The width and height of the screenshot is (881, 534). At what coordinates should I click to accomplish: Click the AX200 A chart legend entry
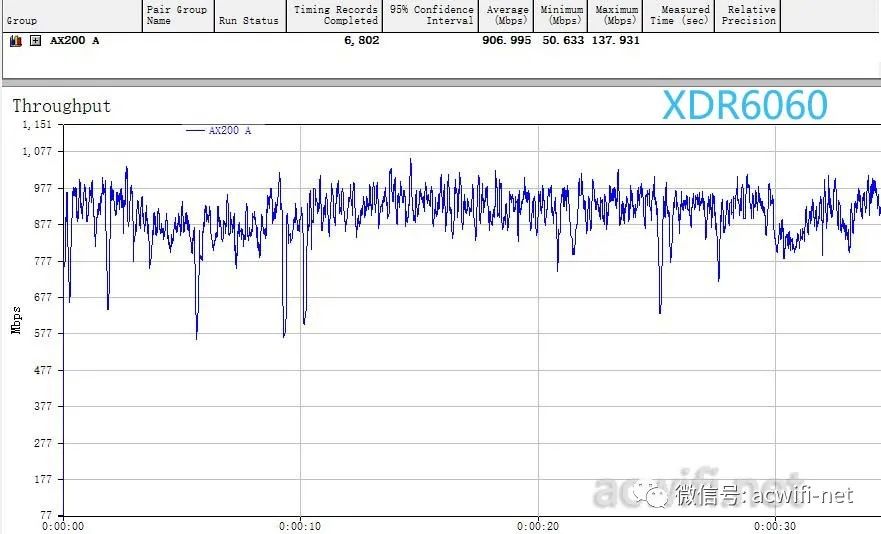219,130
